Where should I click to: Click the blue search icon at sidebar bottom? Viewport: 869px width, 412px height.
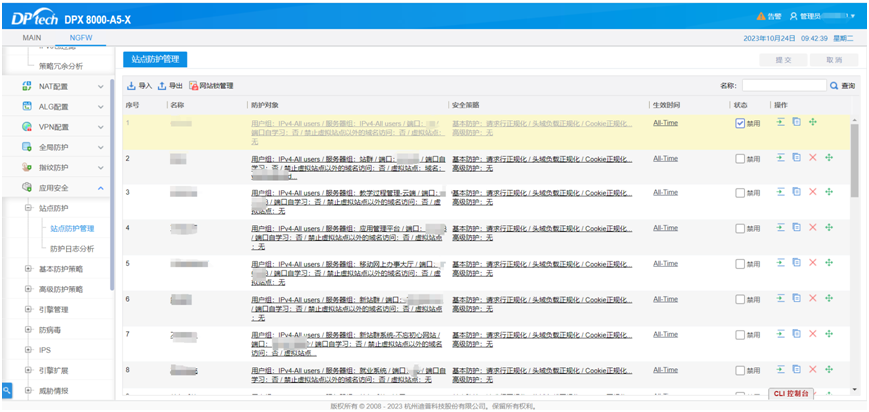(x=6, y=390)
